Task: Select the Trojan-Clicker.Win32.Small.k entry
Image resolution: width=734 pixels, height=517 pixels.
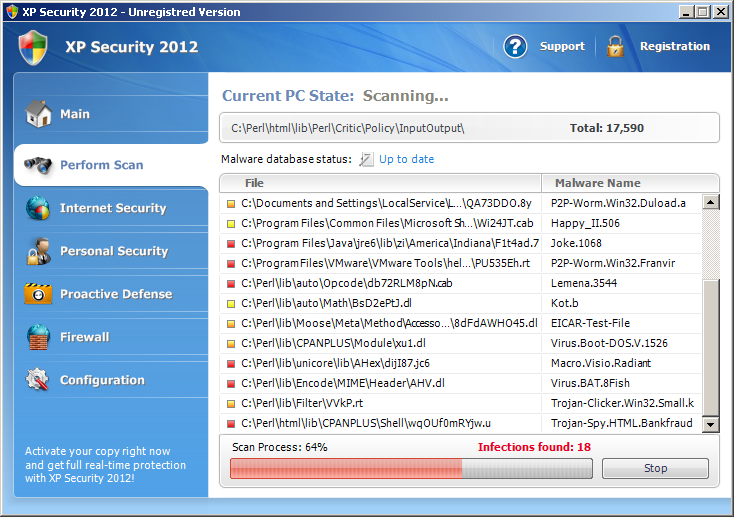Action: 622,403
